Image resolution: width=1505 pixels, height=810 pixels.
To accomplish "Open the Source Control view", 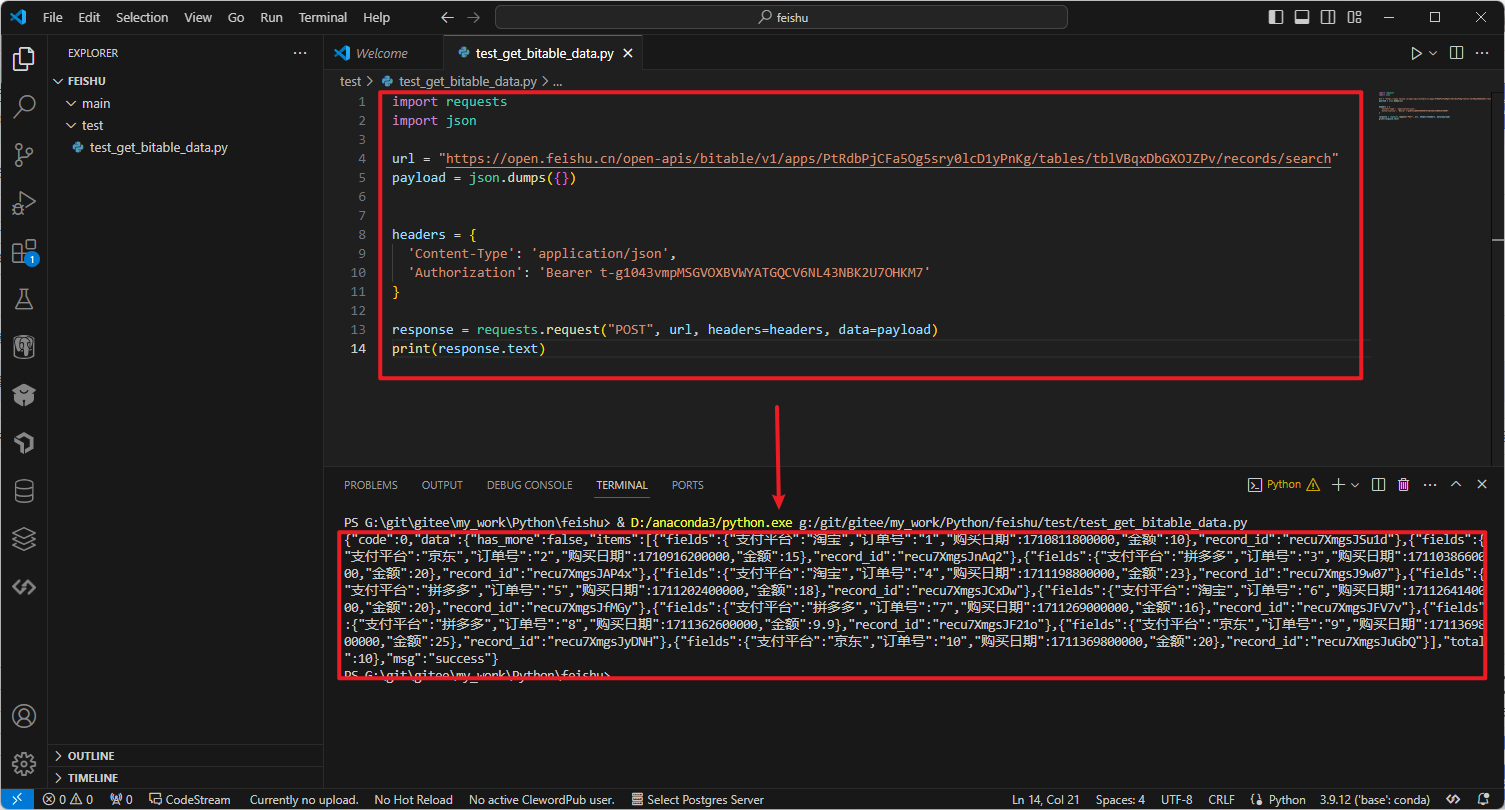I will [x=24, y=155].
